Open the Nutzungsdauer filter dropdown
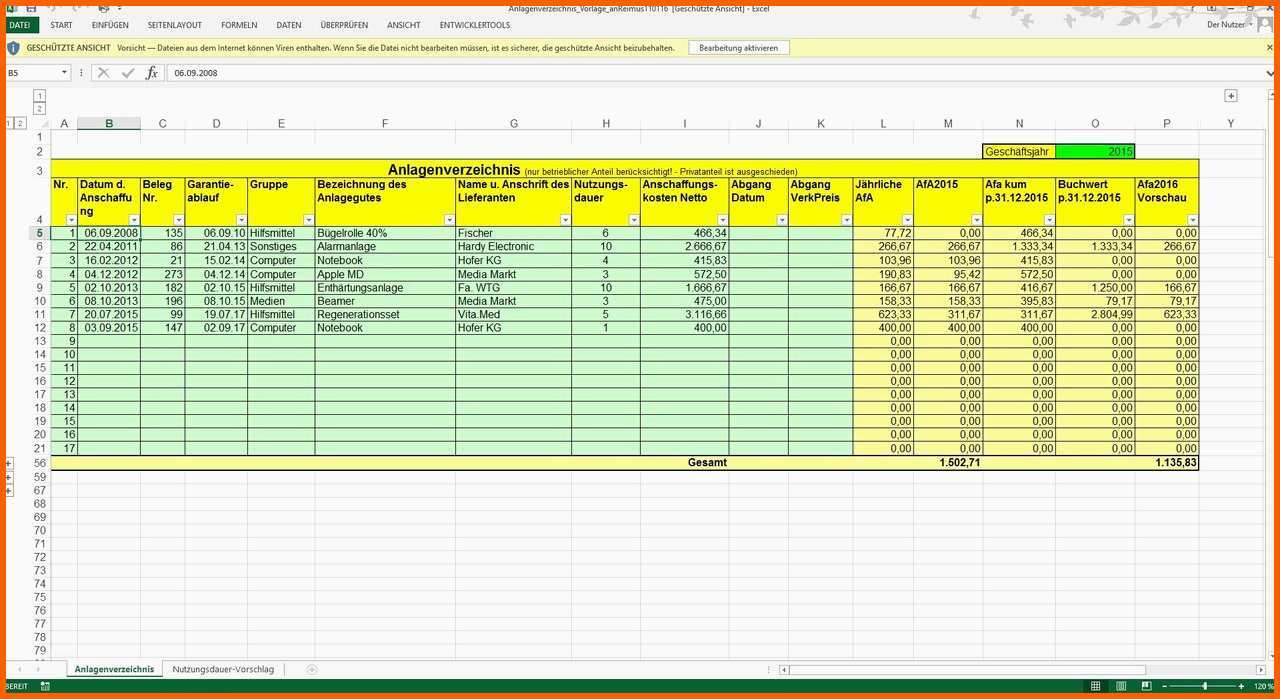Viewport: 1280px width, 699px height. 634,219
